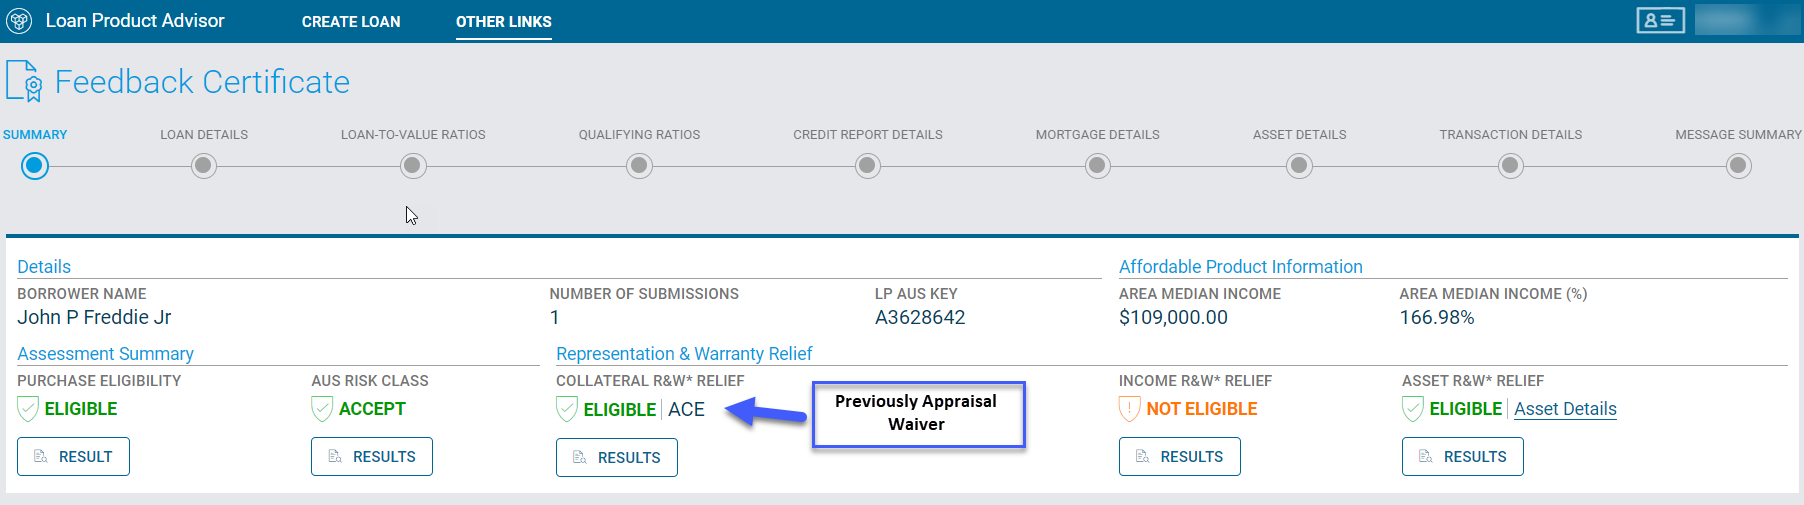Click the Purchase Eligibility green shield icon

28,409
